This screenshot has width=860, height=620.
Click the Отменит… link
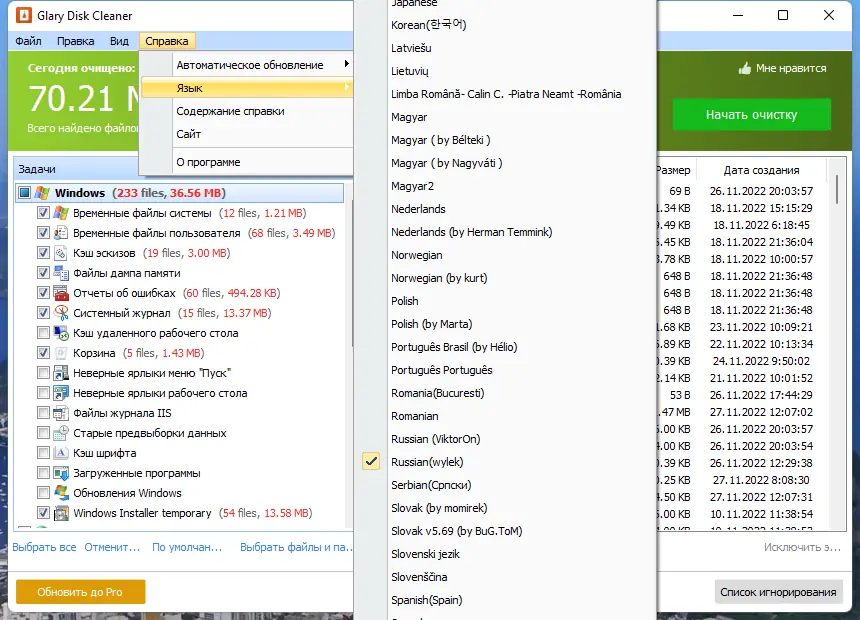pyautogui.click(x=112, y=547)
